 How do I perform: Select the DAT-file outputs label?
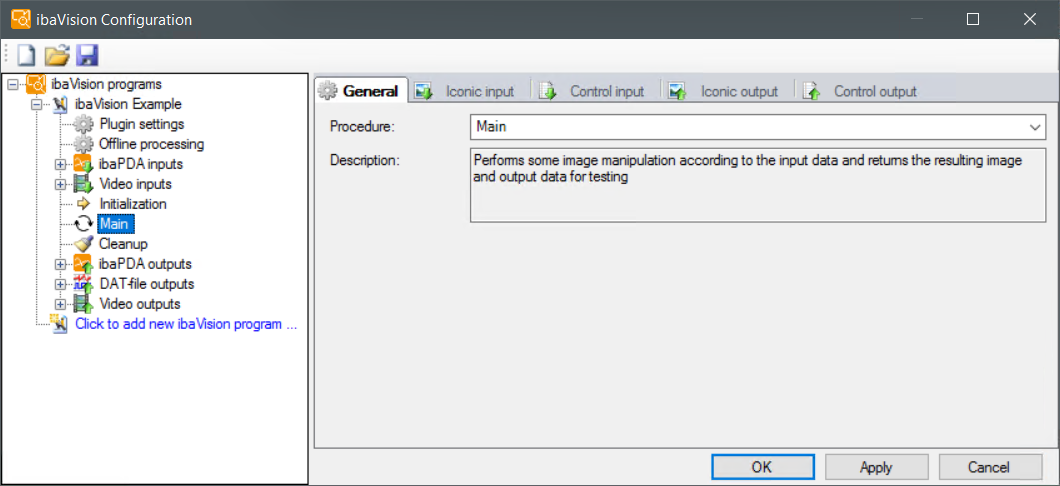coord(147,284)
